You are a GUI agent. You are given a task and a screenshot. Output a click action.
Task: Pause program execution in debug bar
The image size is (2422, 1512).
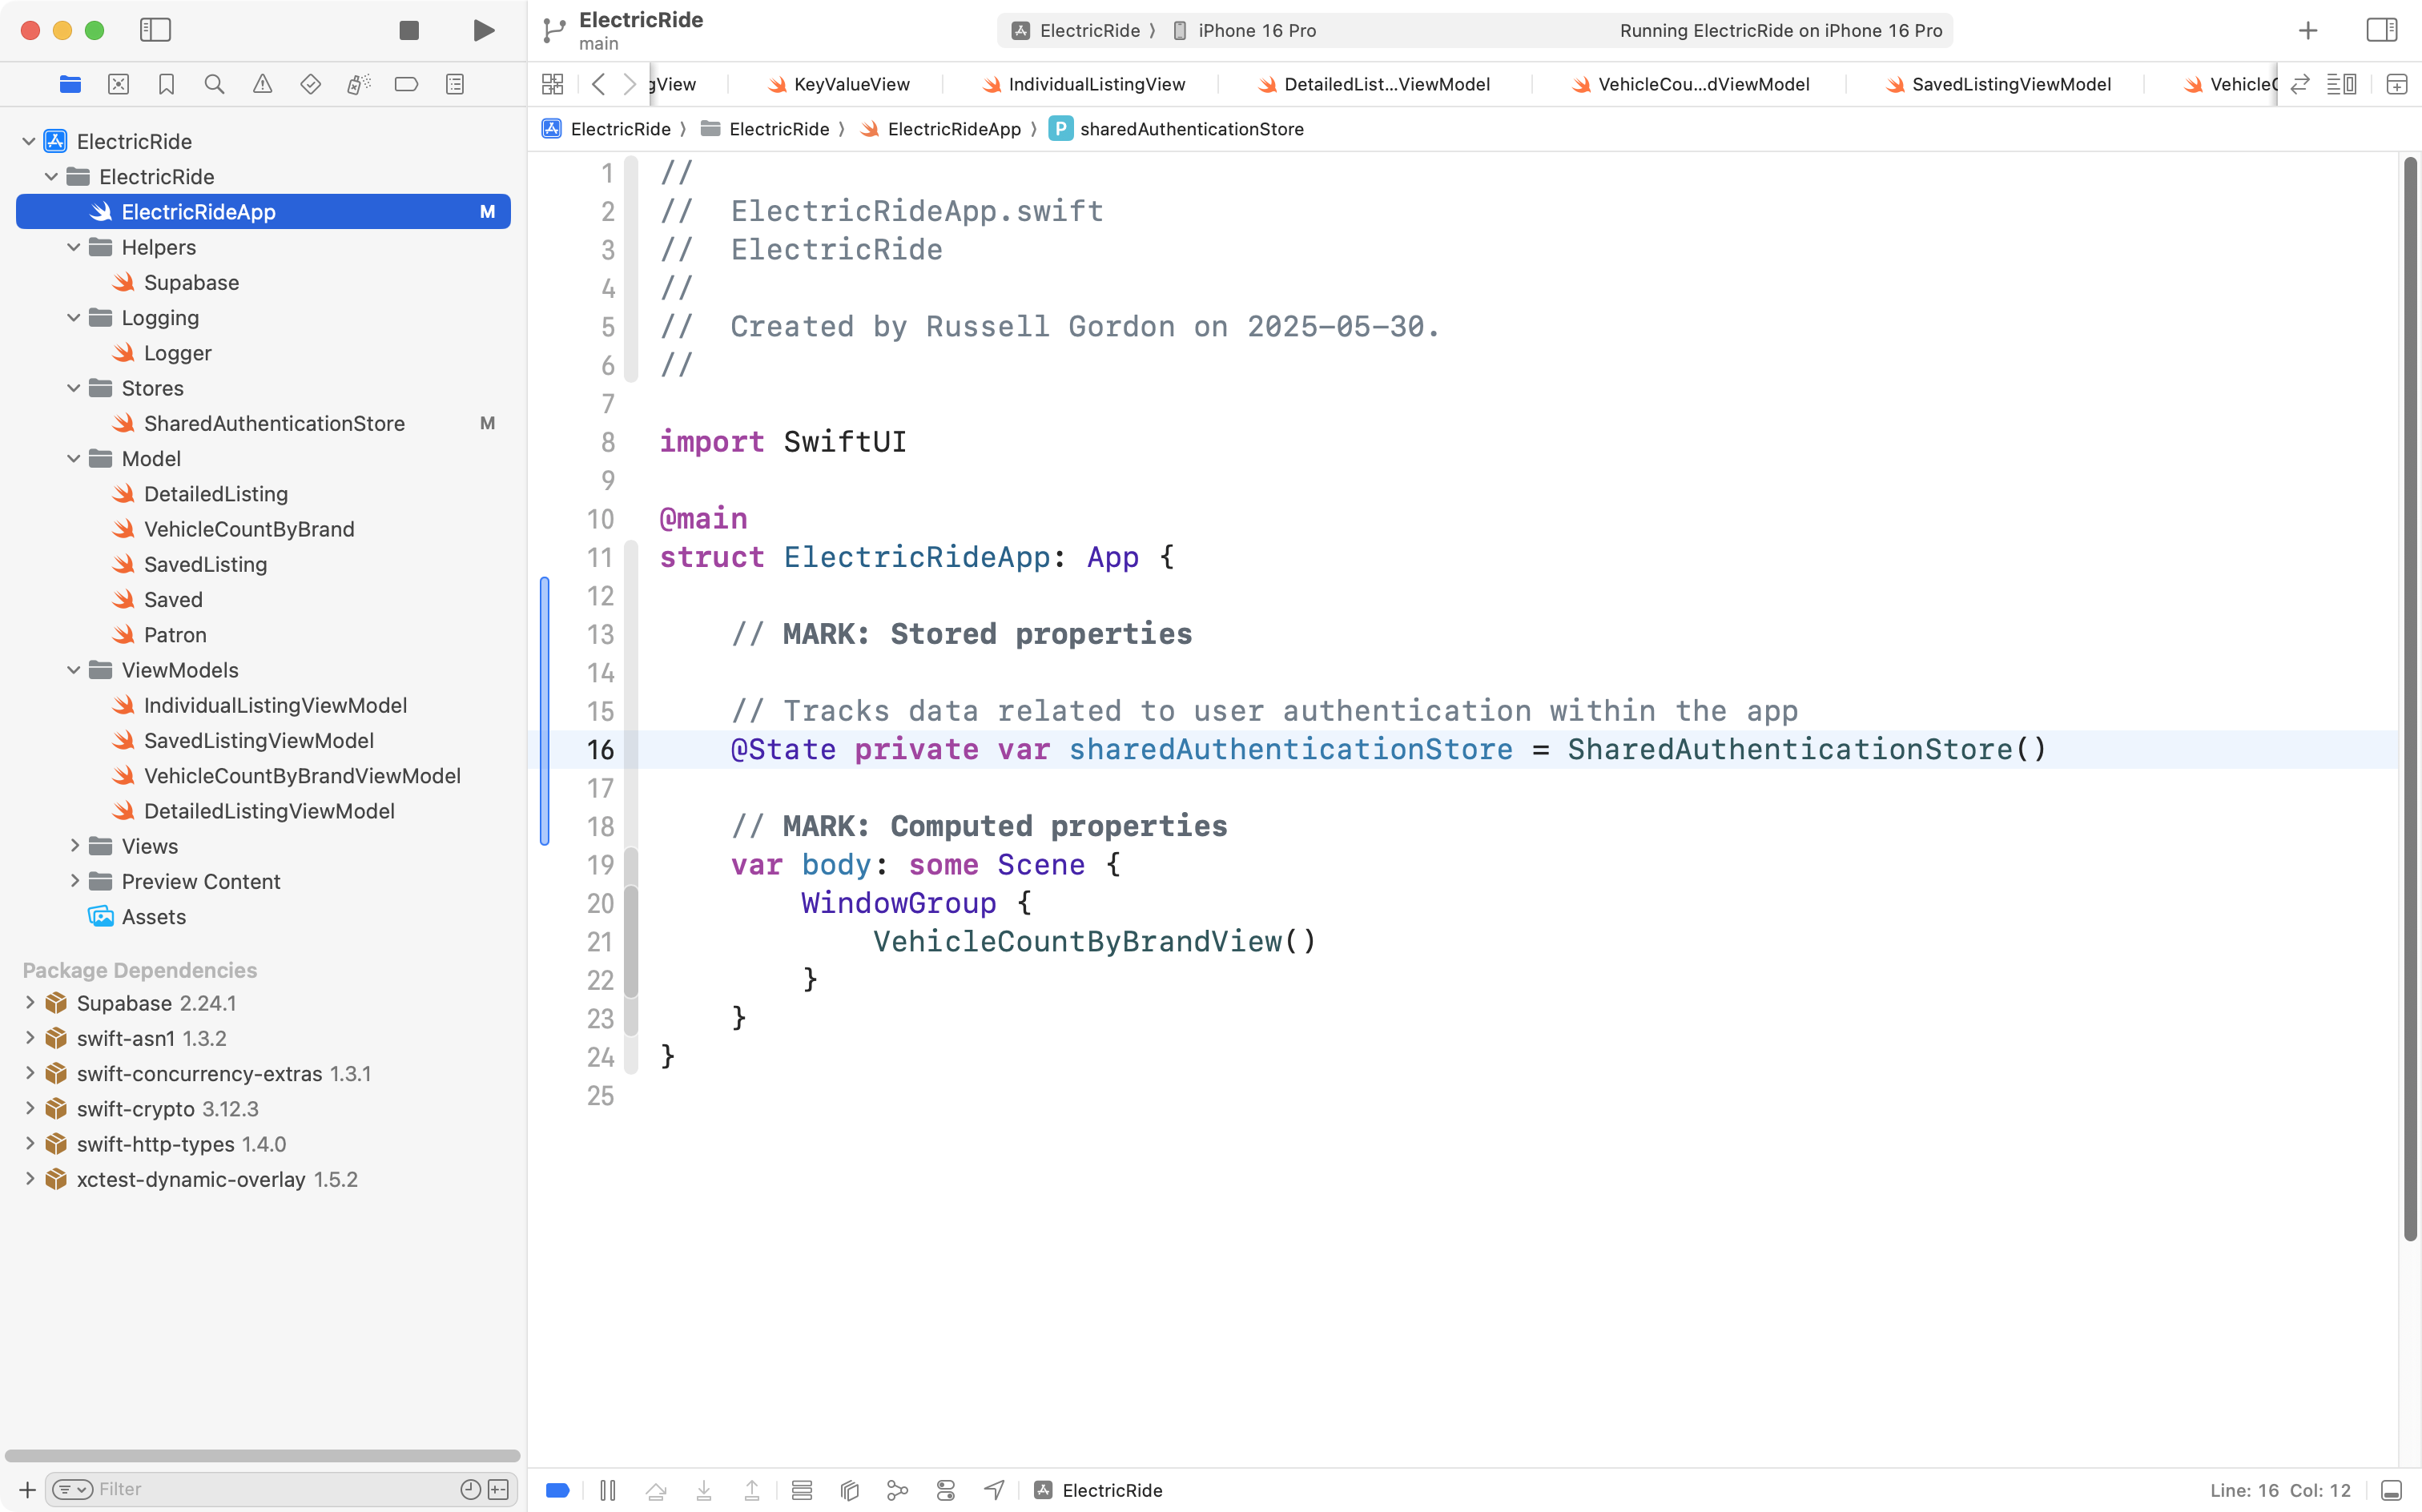click(x=607, y=1490)
